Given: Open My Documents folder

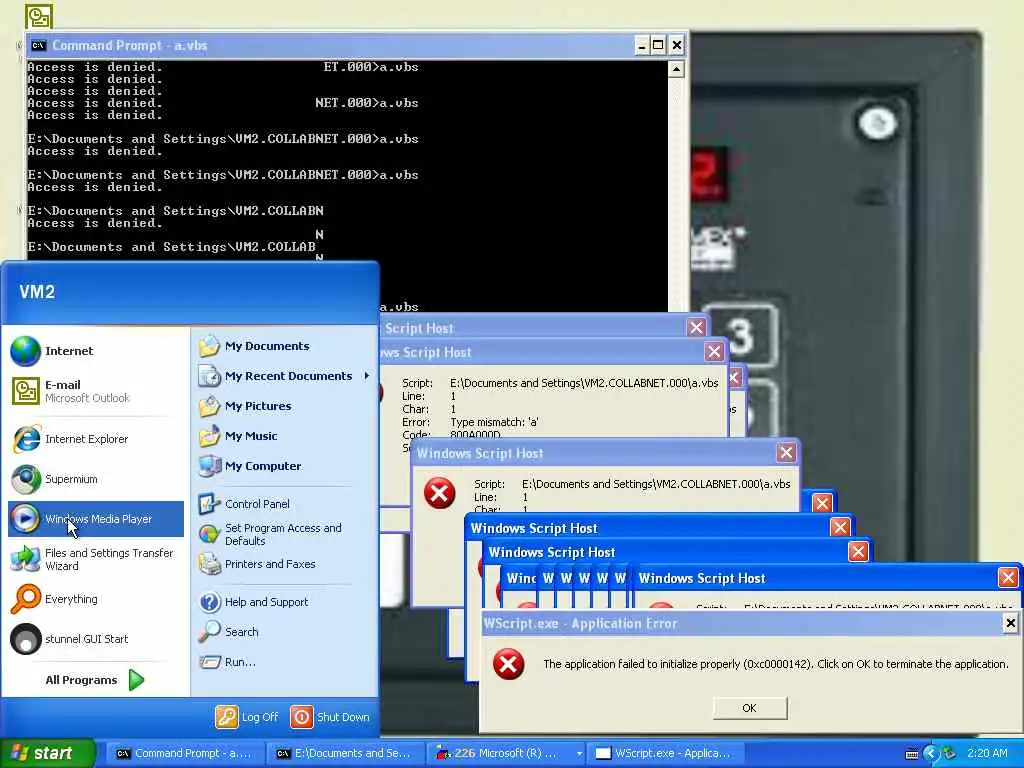Looking at the screenshot, I should tap(283, 346).
